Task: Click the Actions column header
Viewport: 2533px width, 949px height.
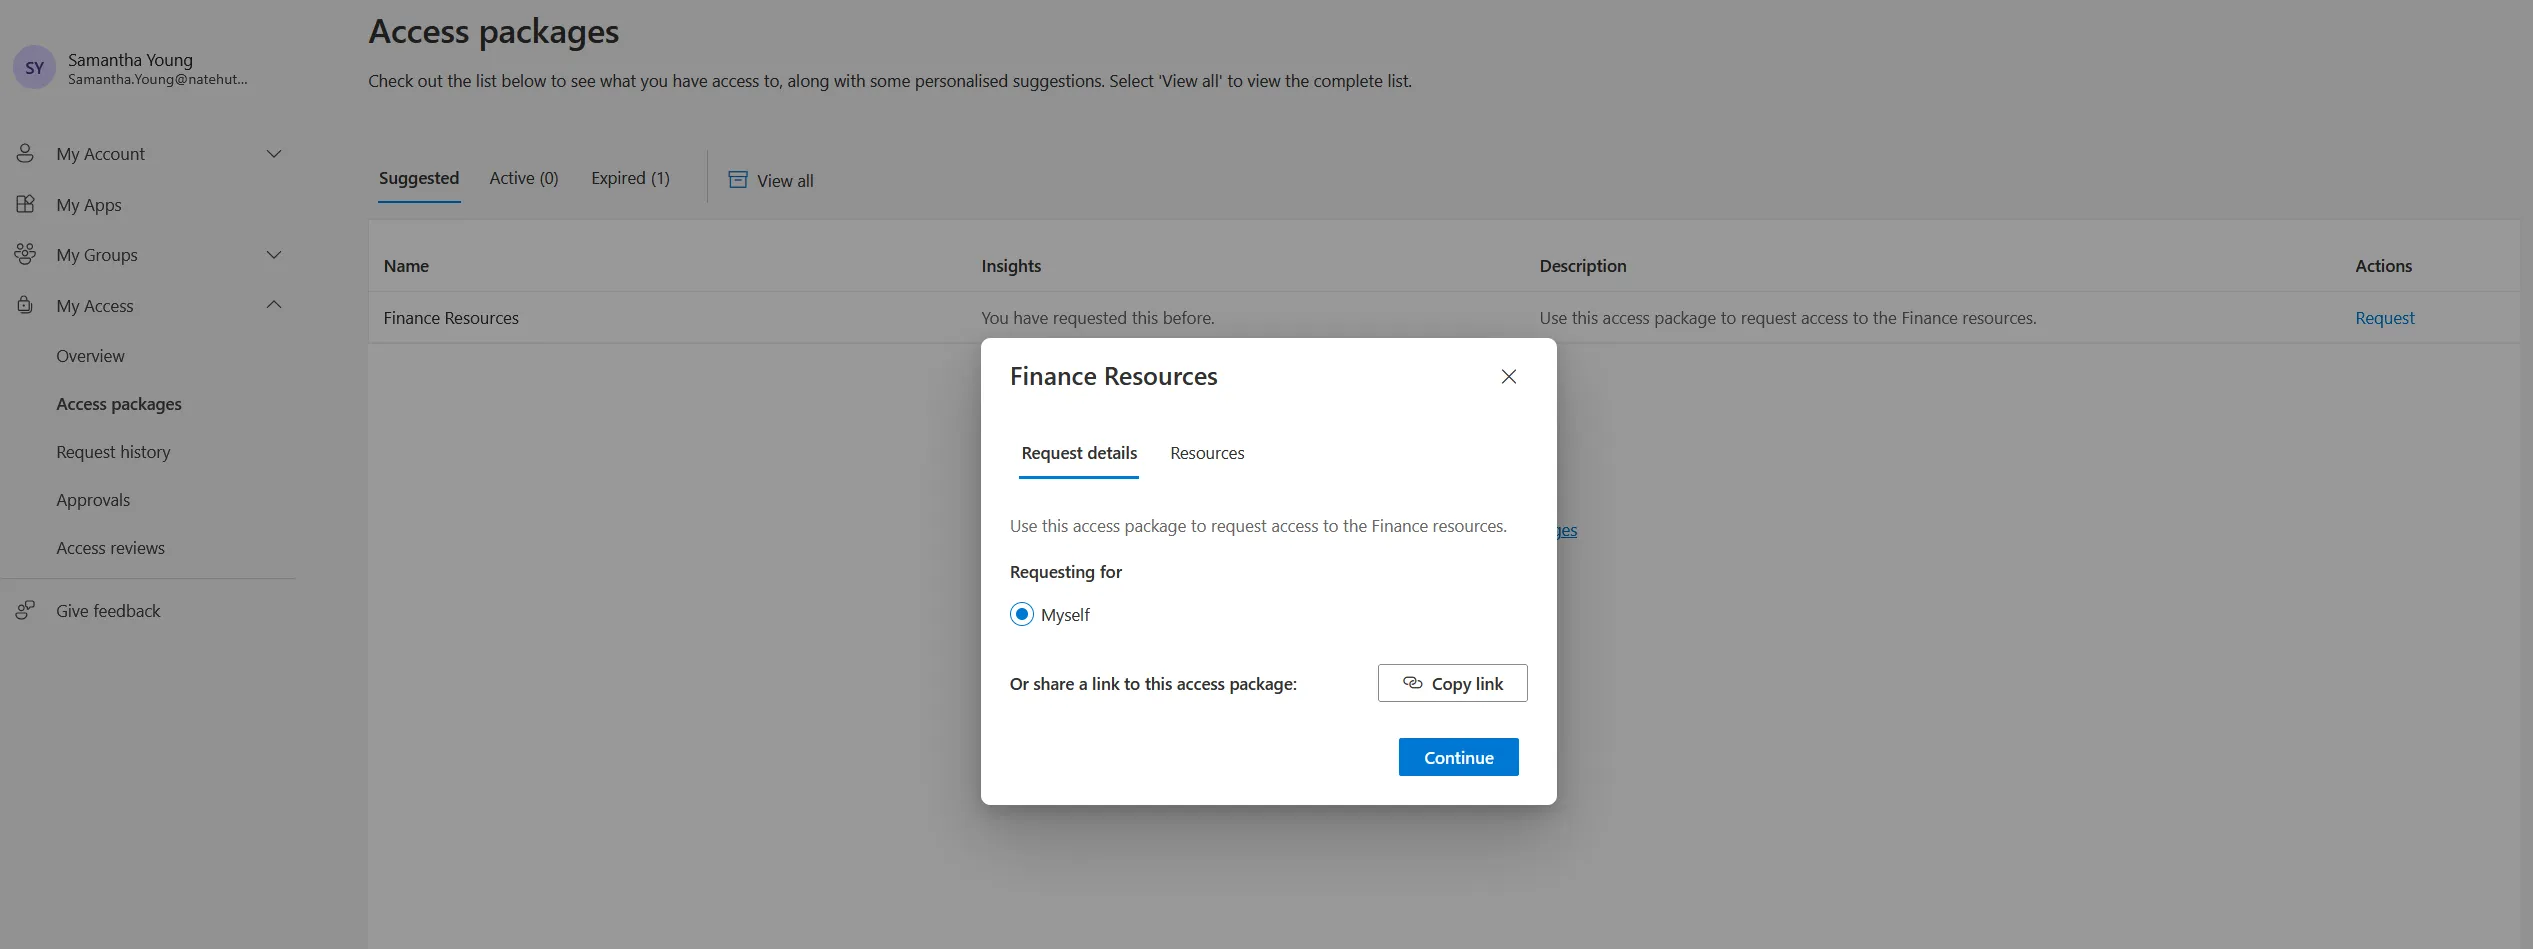Action: pyautogui.click(x=2383, y=266)
